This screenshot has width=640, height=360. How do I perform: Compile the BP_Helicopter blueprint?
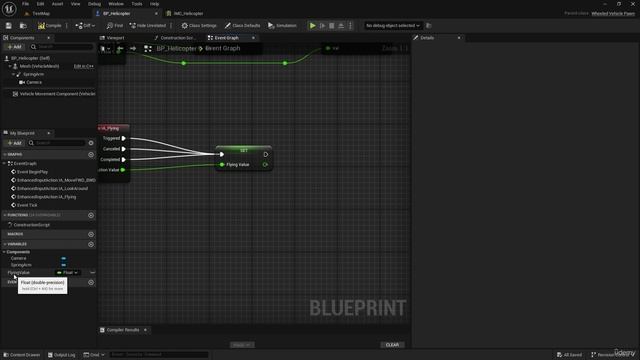[x=50, y=26]
